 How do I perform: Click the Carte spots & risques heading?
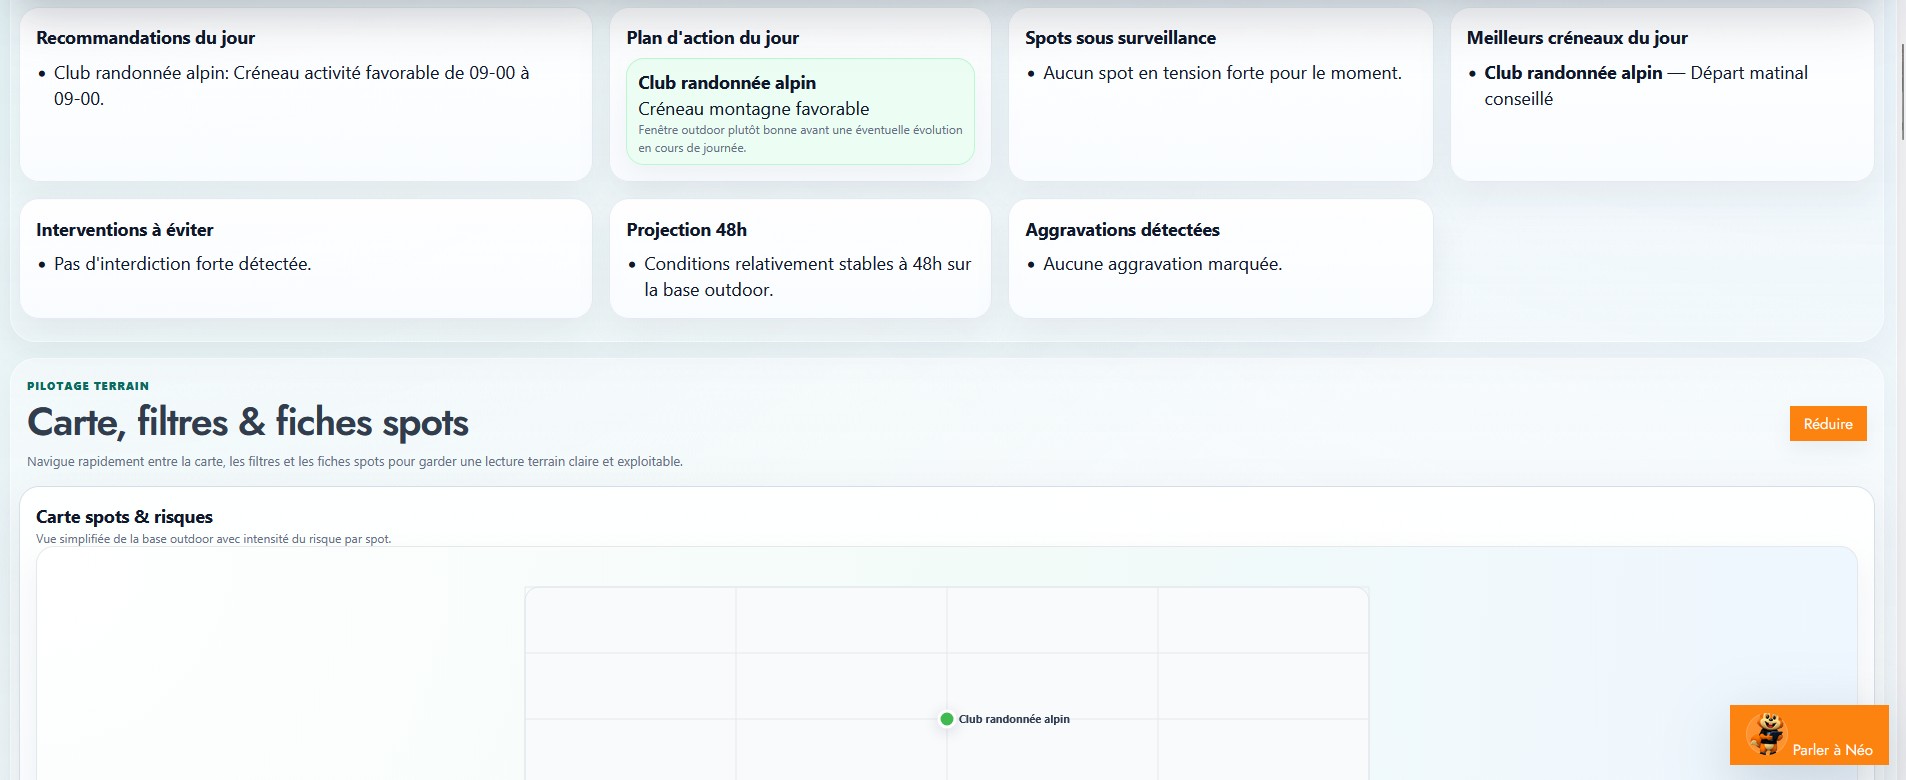click(124, 517)
